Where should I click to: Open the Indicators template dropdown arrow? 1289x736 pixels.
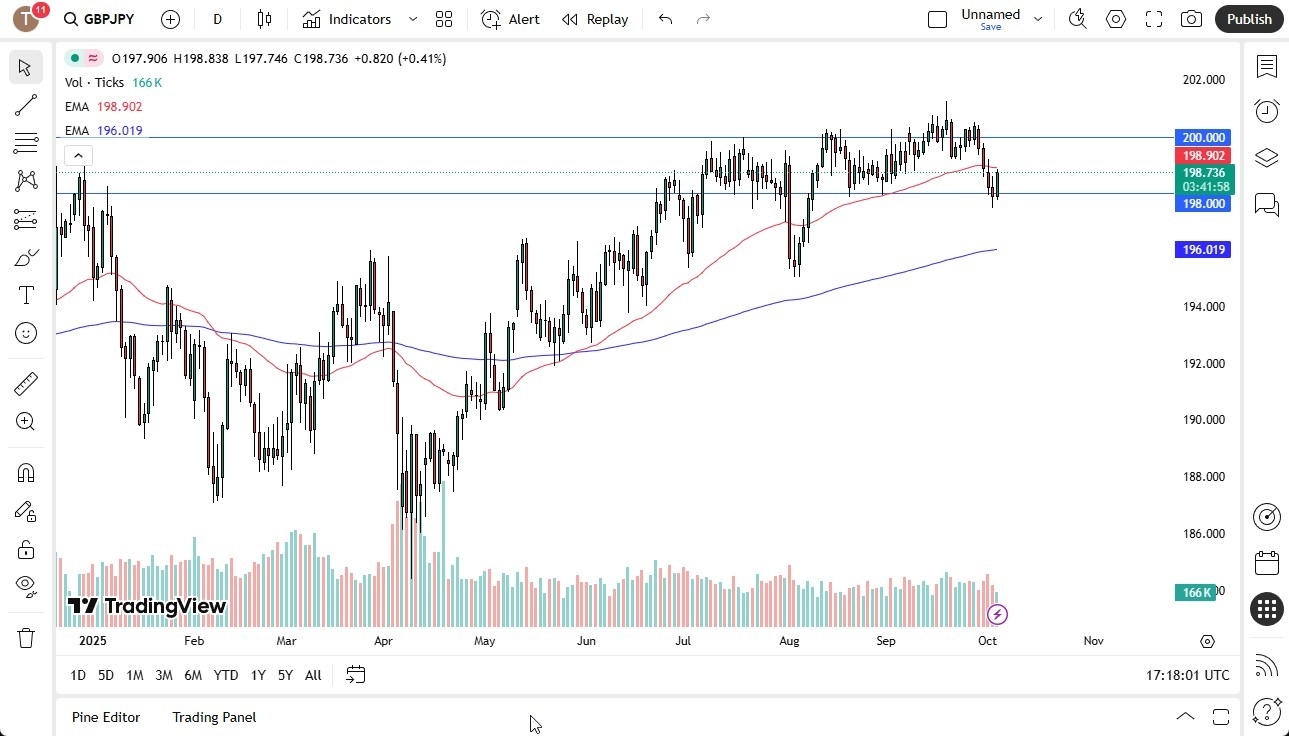411,18
